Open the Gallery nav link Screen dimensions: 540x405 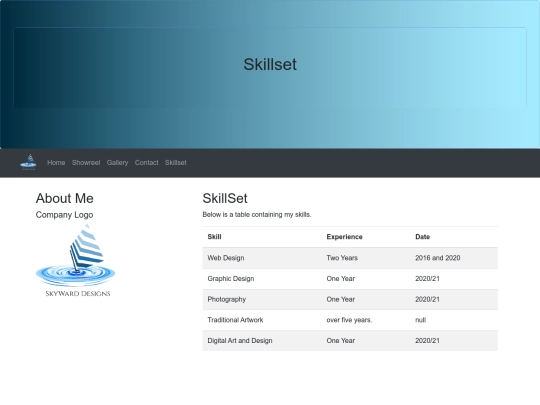coord(117,163)
